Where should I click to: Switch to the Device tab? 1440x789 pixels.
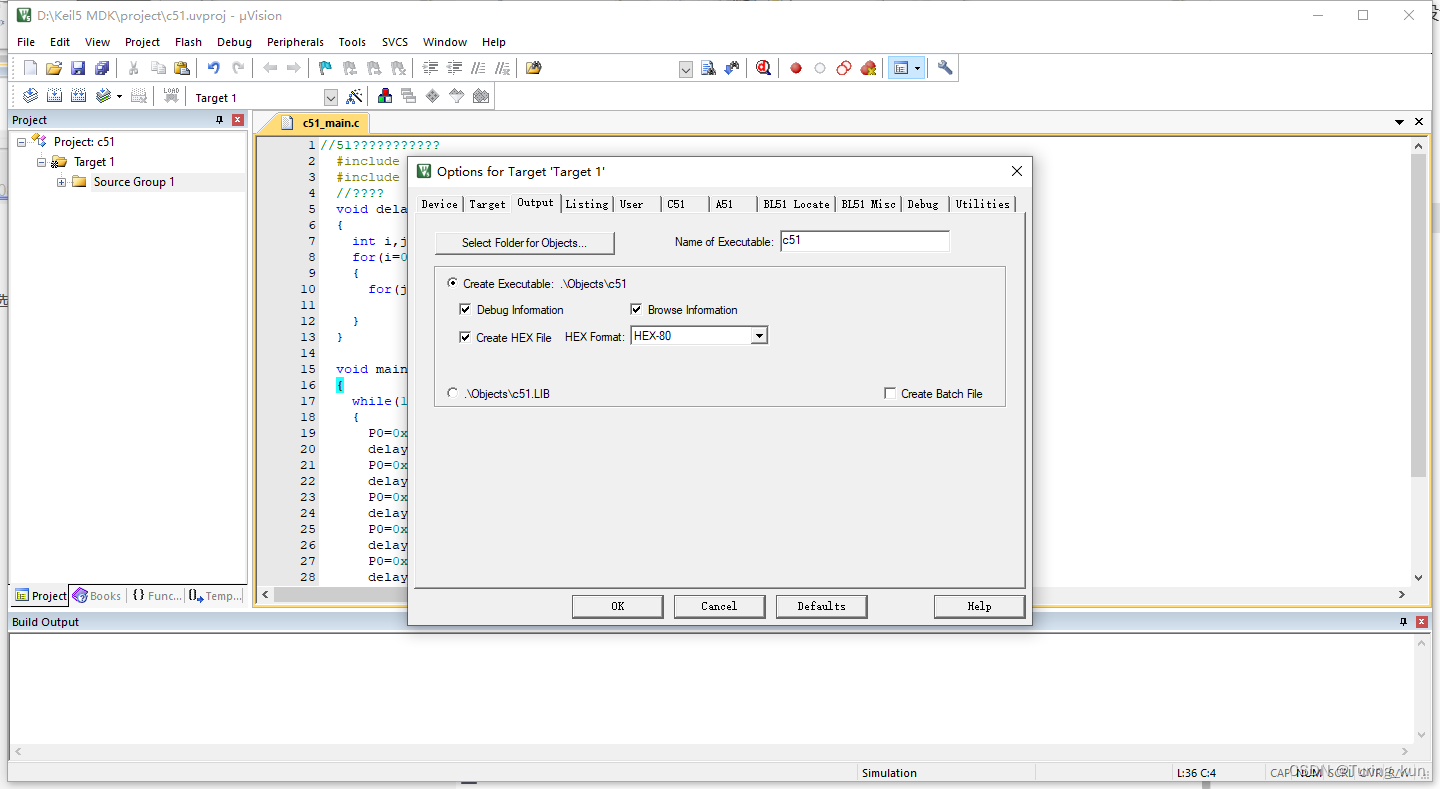(x=439, y=204)
